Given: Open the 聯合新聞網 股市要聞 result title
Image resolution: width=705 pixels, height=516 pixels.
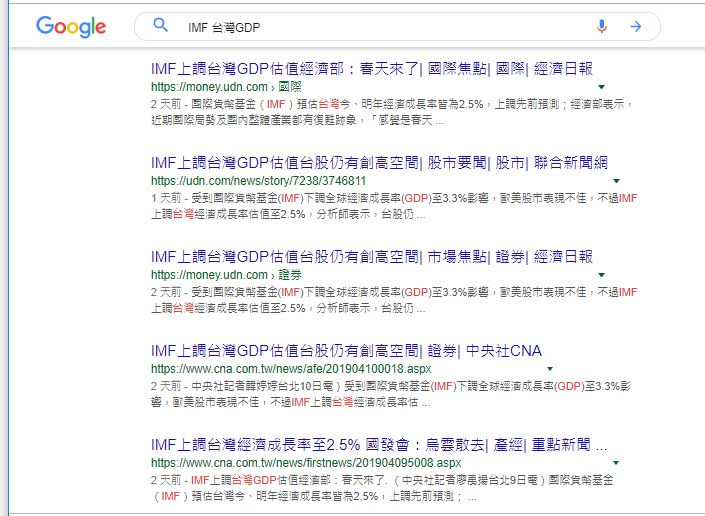Looking at the screenshot, I should pos(379,163).
